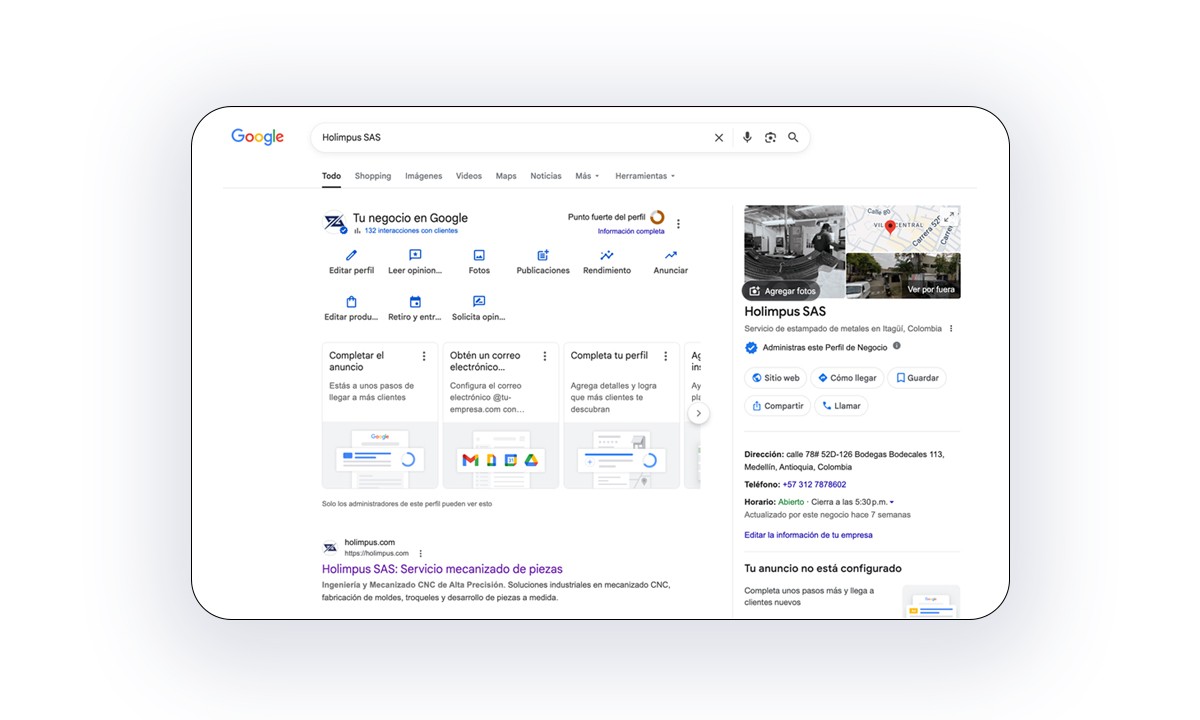Open Publicaciones post icon
Viewport: 1200px width, 720px height.
click(543, 256)
